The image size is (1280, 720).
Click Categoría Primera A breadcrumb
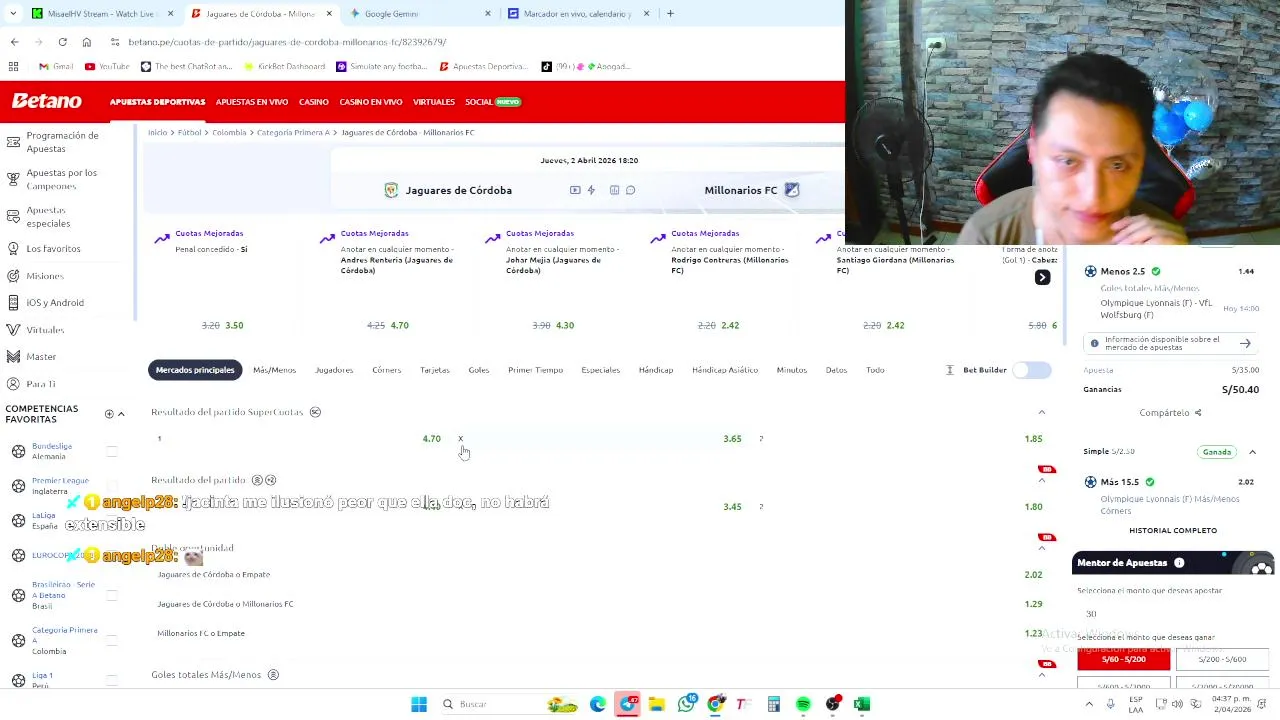pyautogui.click(x=292, y=132)
